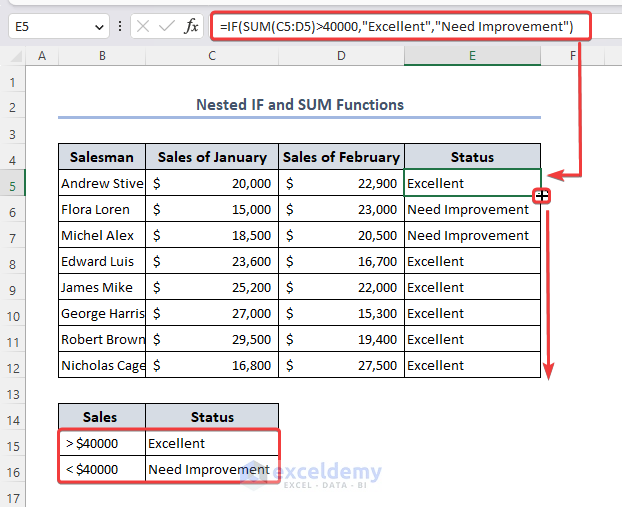
Task: Click the Enter checkmark formula icon
Action: [x=166, y=26]
